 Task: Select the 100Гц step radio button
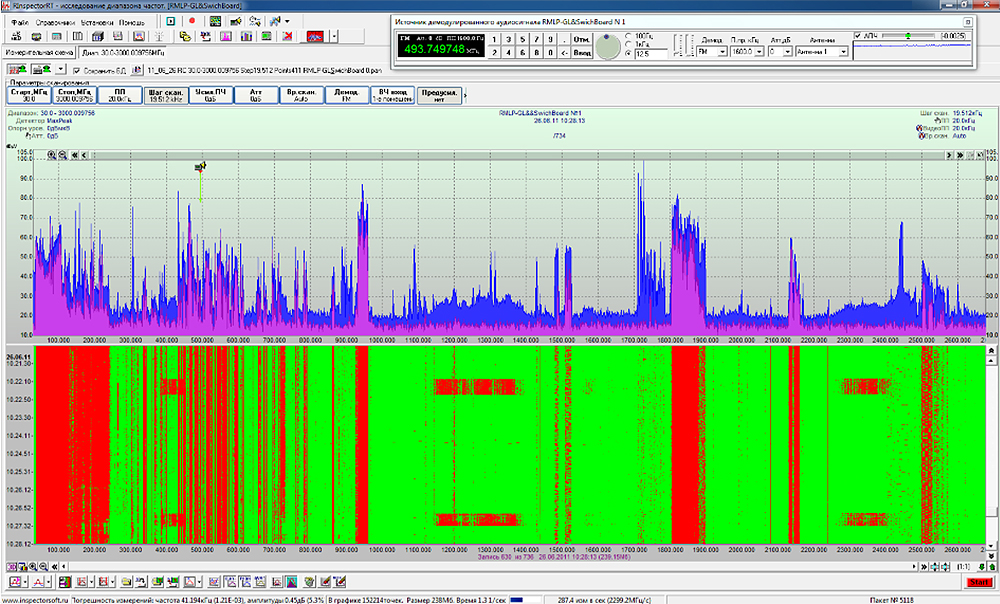coord(628,35)
